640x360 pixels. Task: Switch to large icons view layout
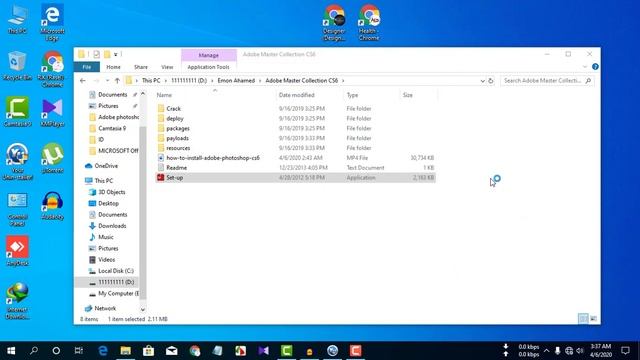pos(593,319)
